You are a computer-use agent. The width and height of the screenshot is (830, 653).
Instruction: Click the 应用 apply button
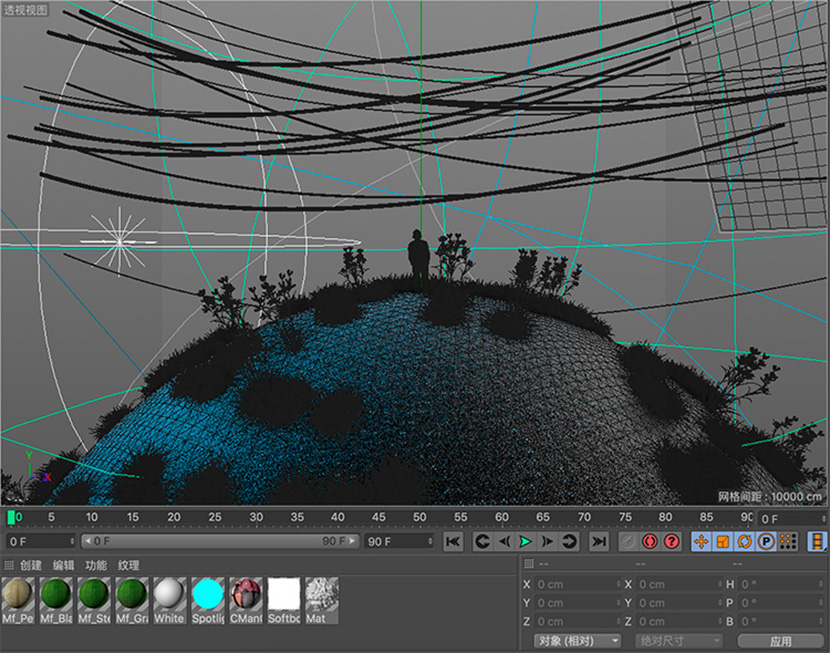[780, 641]
